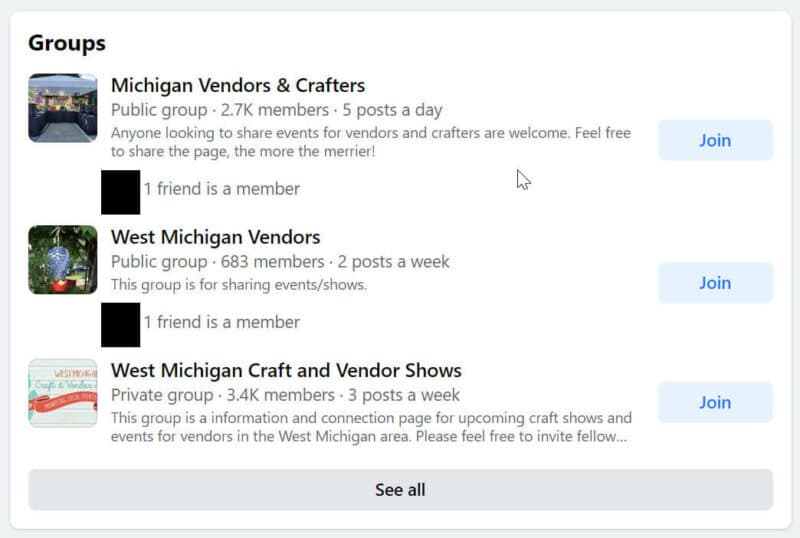This screenshot has height=538, width=800.
Task: Join the Michigan Vendors & Crafters group
Action: click(714, 140)
